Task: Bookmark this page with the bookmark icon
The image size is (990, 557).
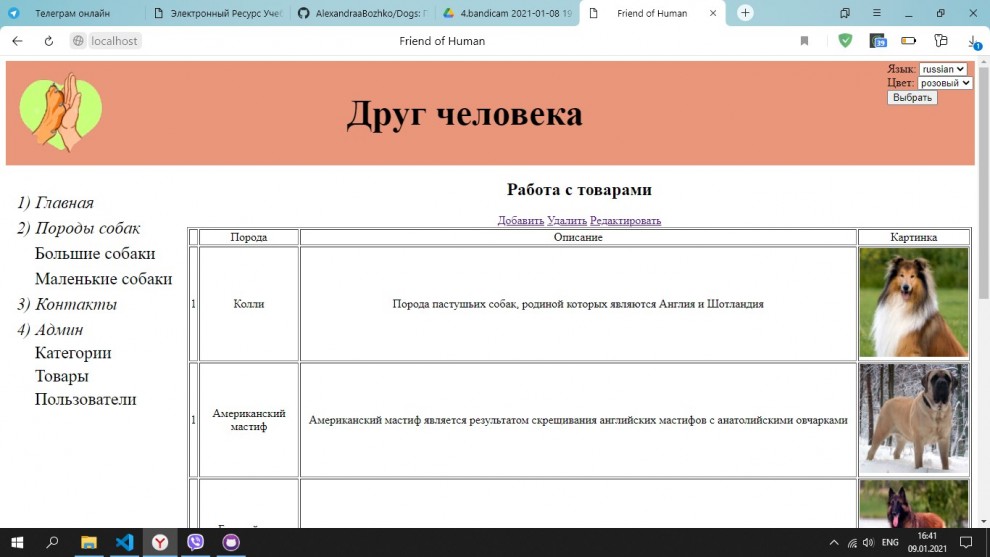Action: coord(804,41)
